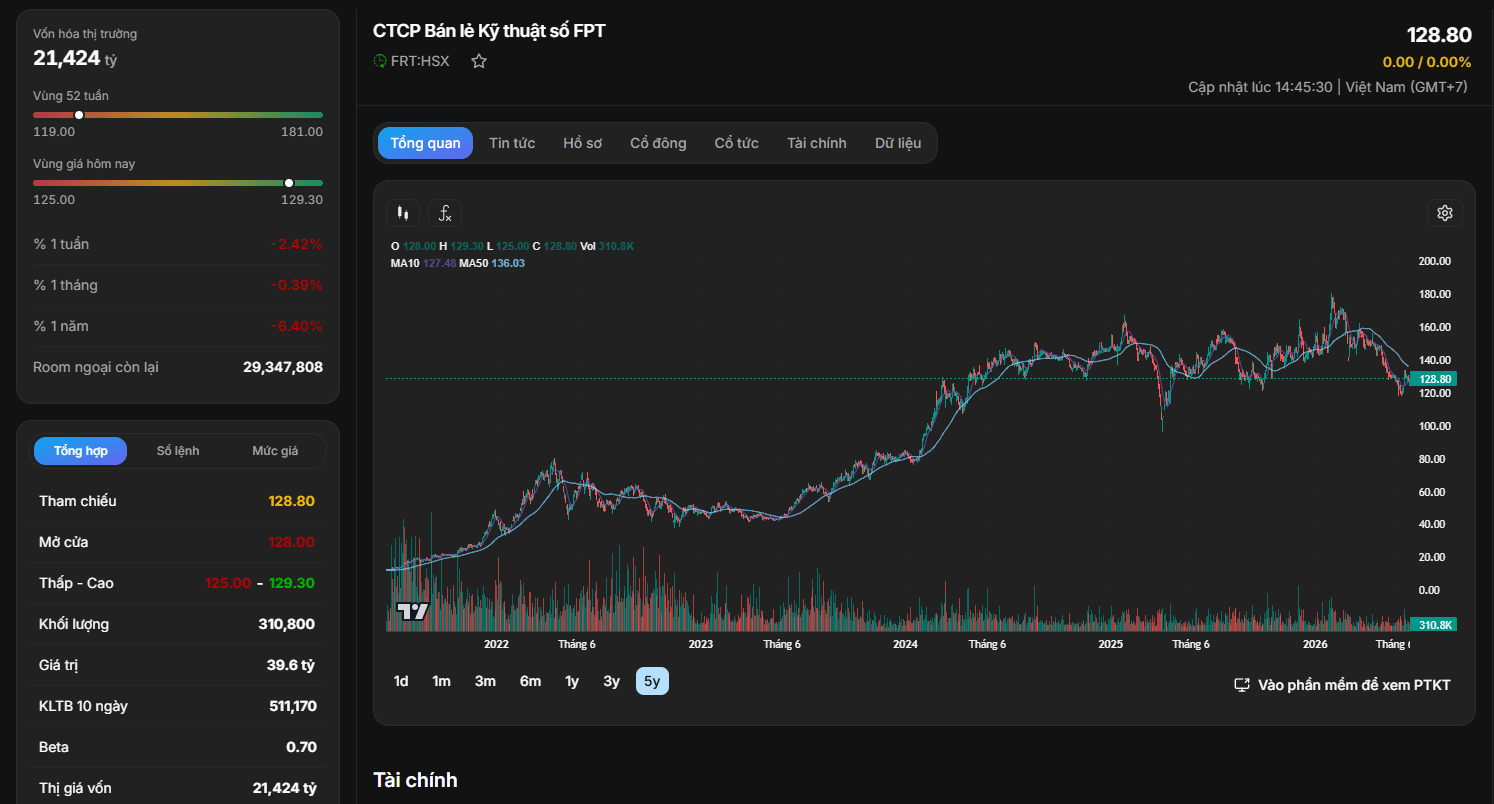Add FRT to favorites with star icon

(479, 61)
